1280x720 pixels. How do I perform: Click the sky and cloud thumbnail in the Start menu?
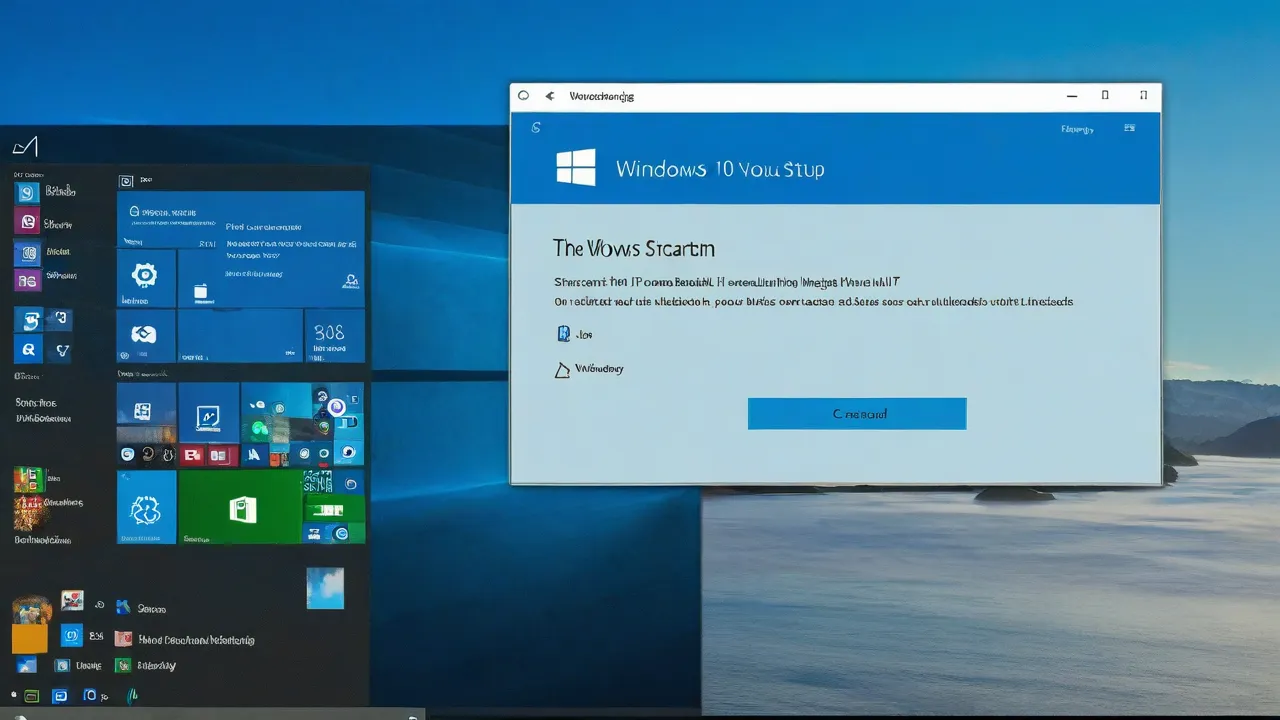tap(325, 588)
